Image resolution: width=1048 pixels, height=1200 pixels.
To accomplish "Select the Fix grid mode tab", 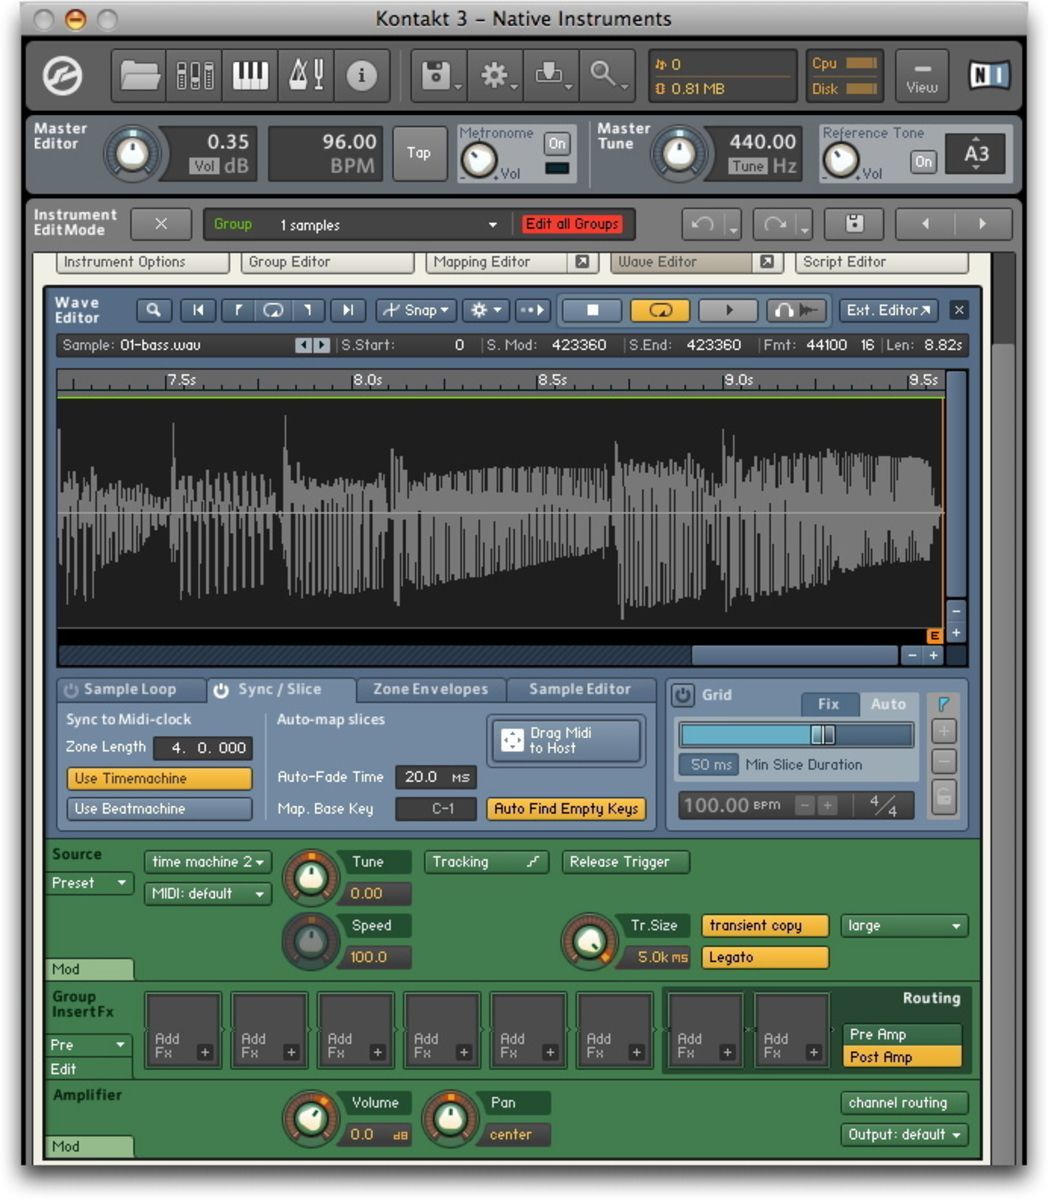I will click(829, 704).
